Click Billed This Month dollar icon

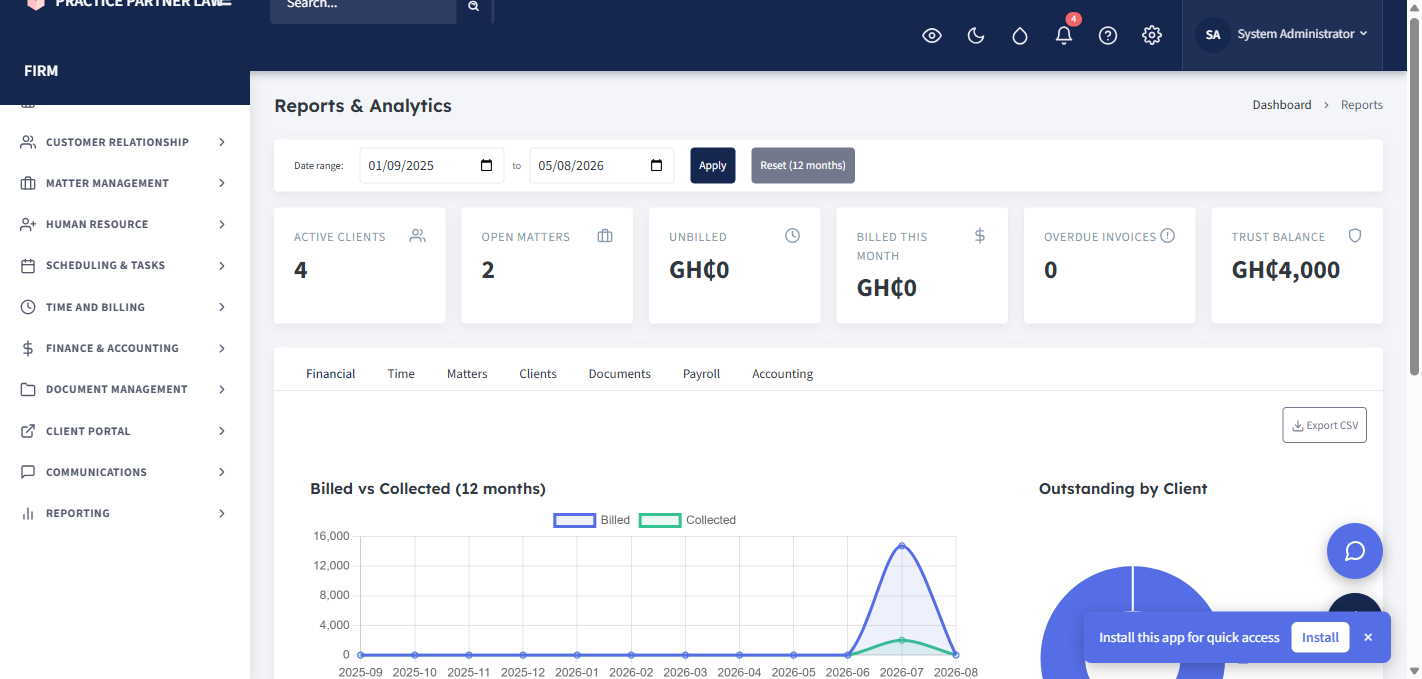980,236
